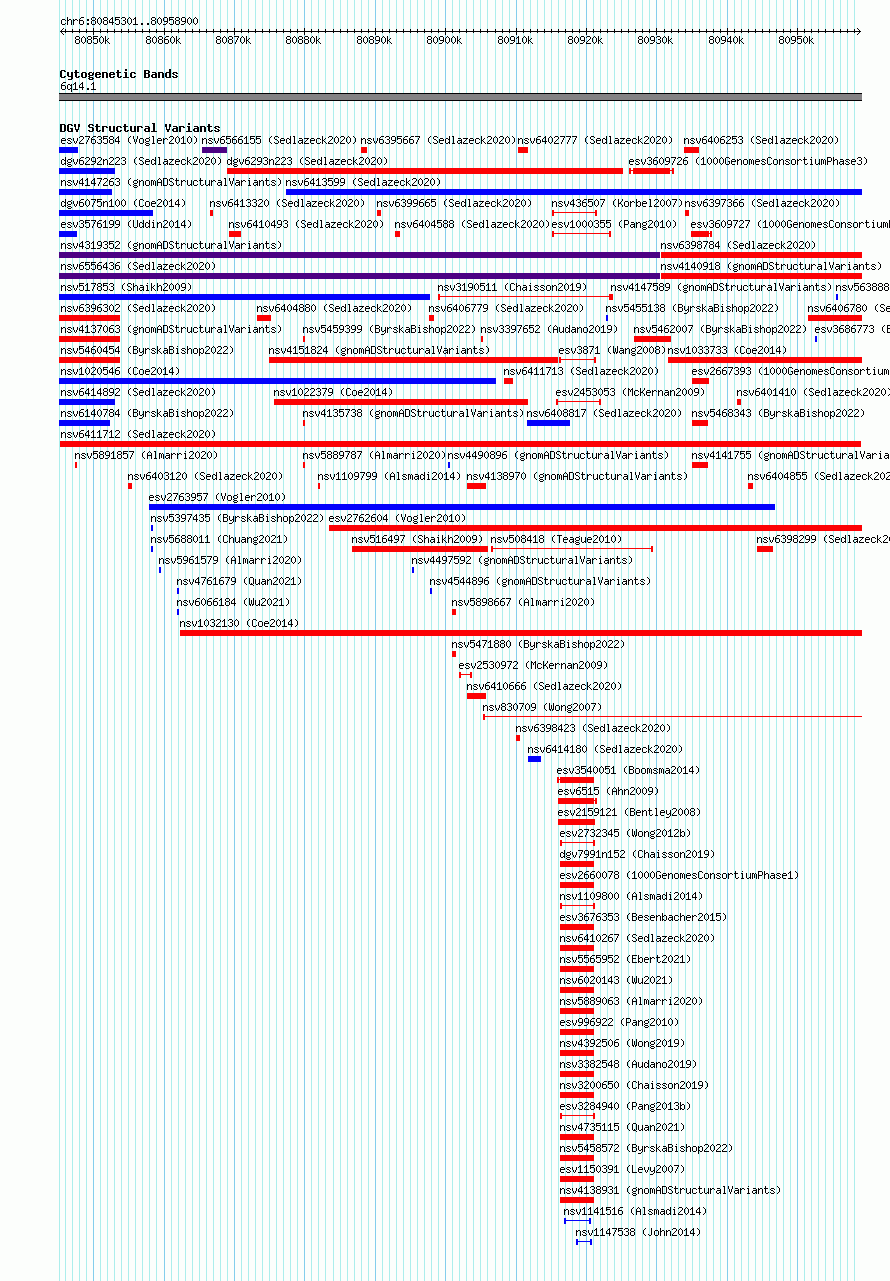Click esv2159121 (Bentley2008) label

tap(629, 812)
